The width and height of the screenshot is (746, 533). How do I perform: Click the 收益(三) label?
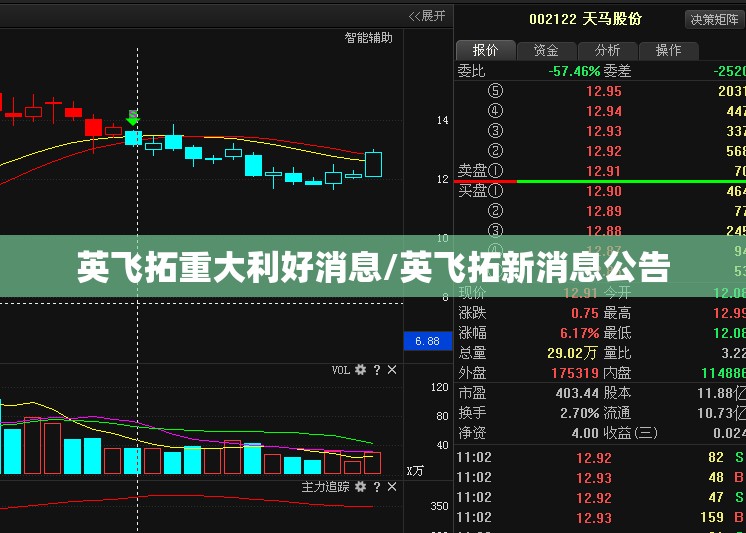630,433
